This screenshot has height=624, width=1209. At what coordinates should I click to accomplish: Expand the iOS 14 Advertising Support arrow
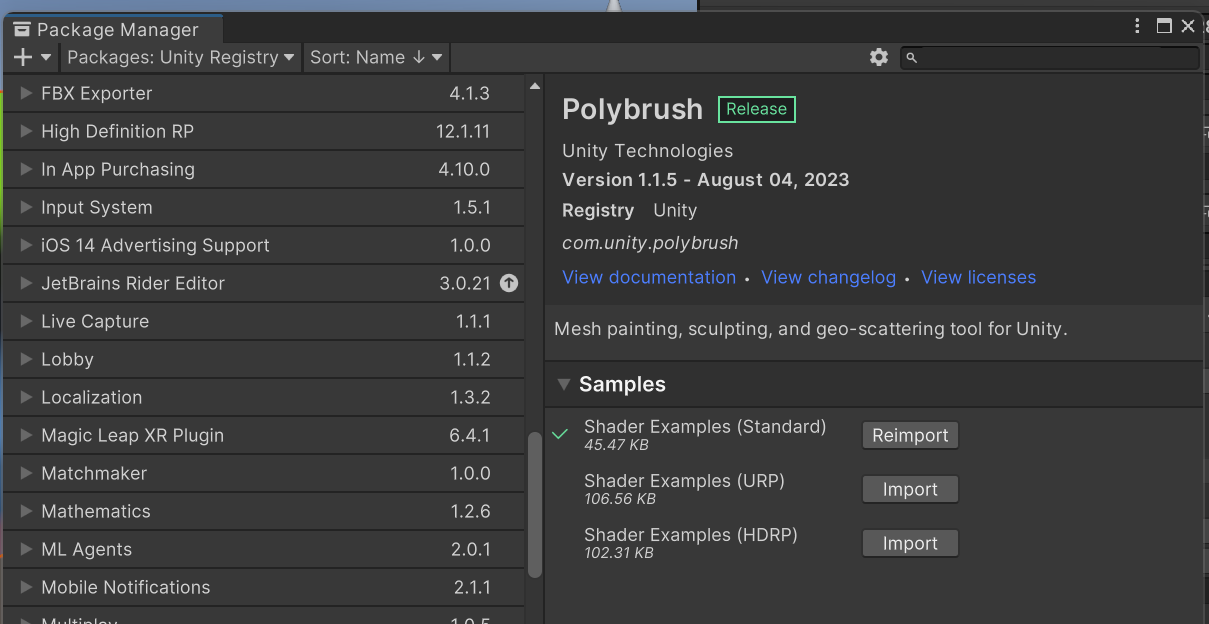pos(26,245)
